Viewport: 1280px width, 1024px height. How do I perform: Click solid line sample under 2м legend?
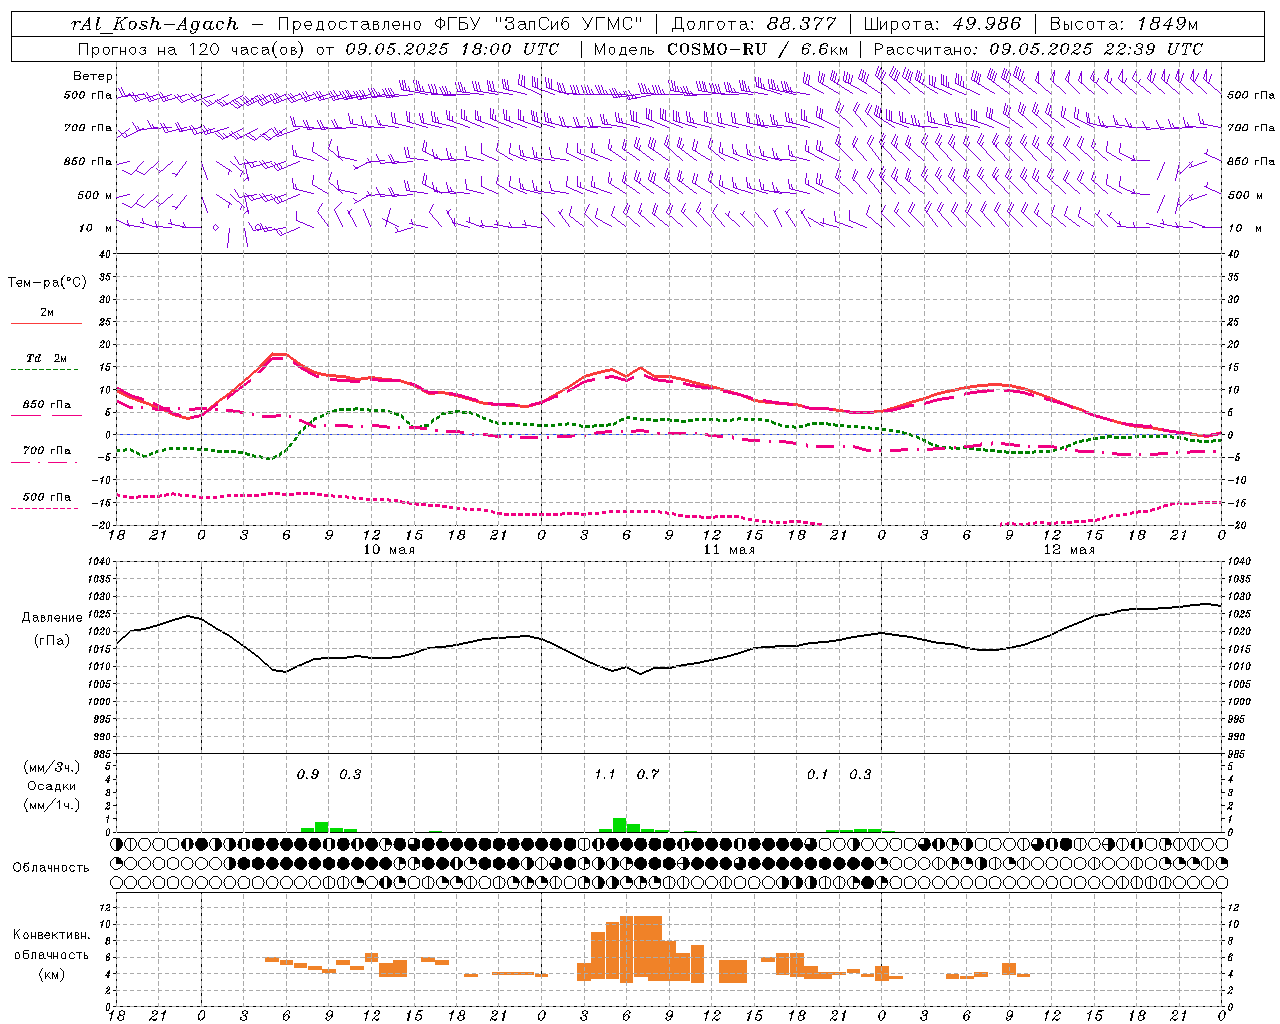[x=46, y=323]
